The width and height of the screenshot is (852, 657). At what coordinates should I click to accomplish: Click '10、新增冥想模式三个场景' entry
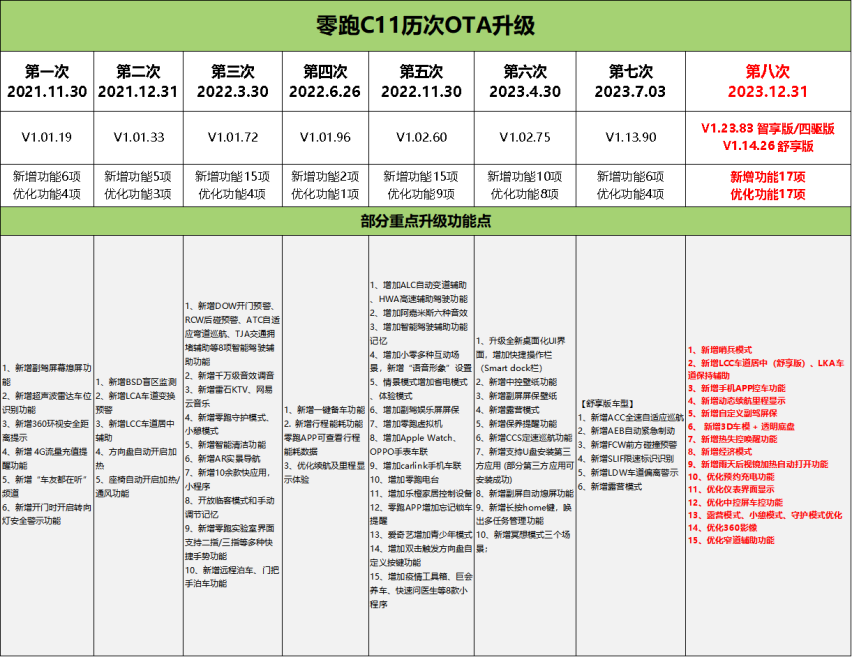point(523,542)
